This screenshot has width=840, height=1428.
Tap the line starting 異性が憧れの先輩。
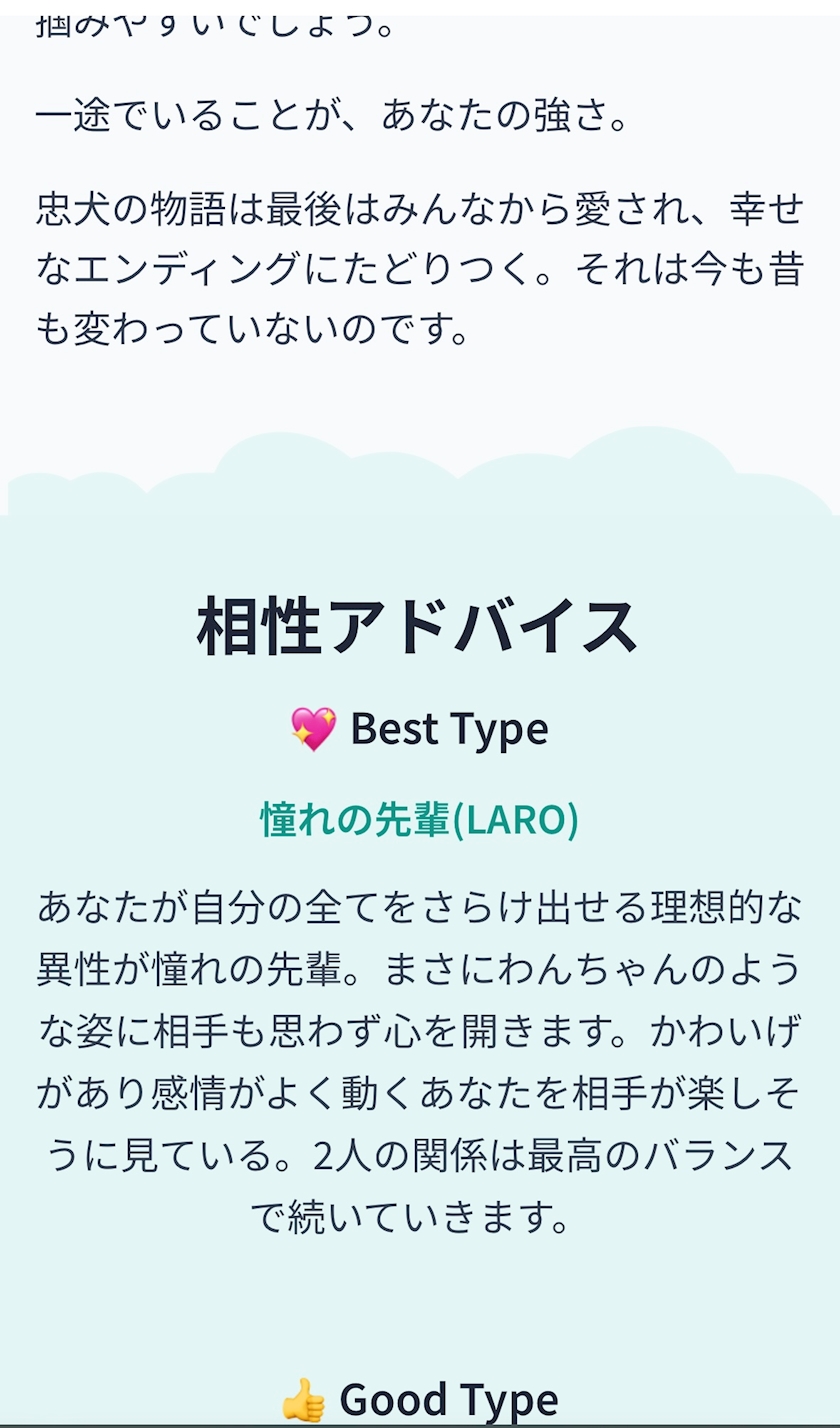[x=419, y=970]
